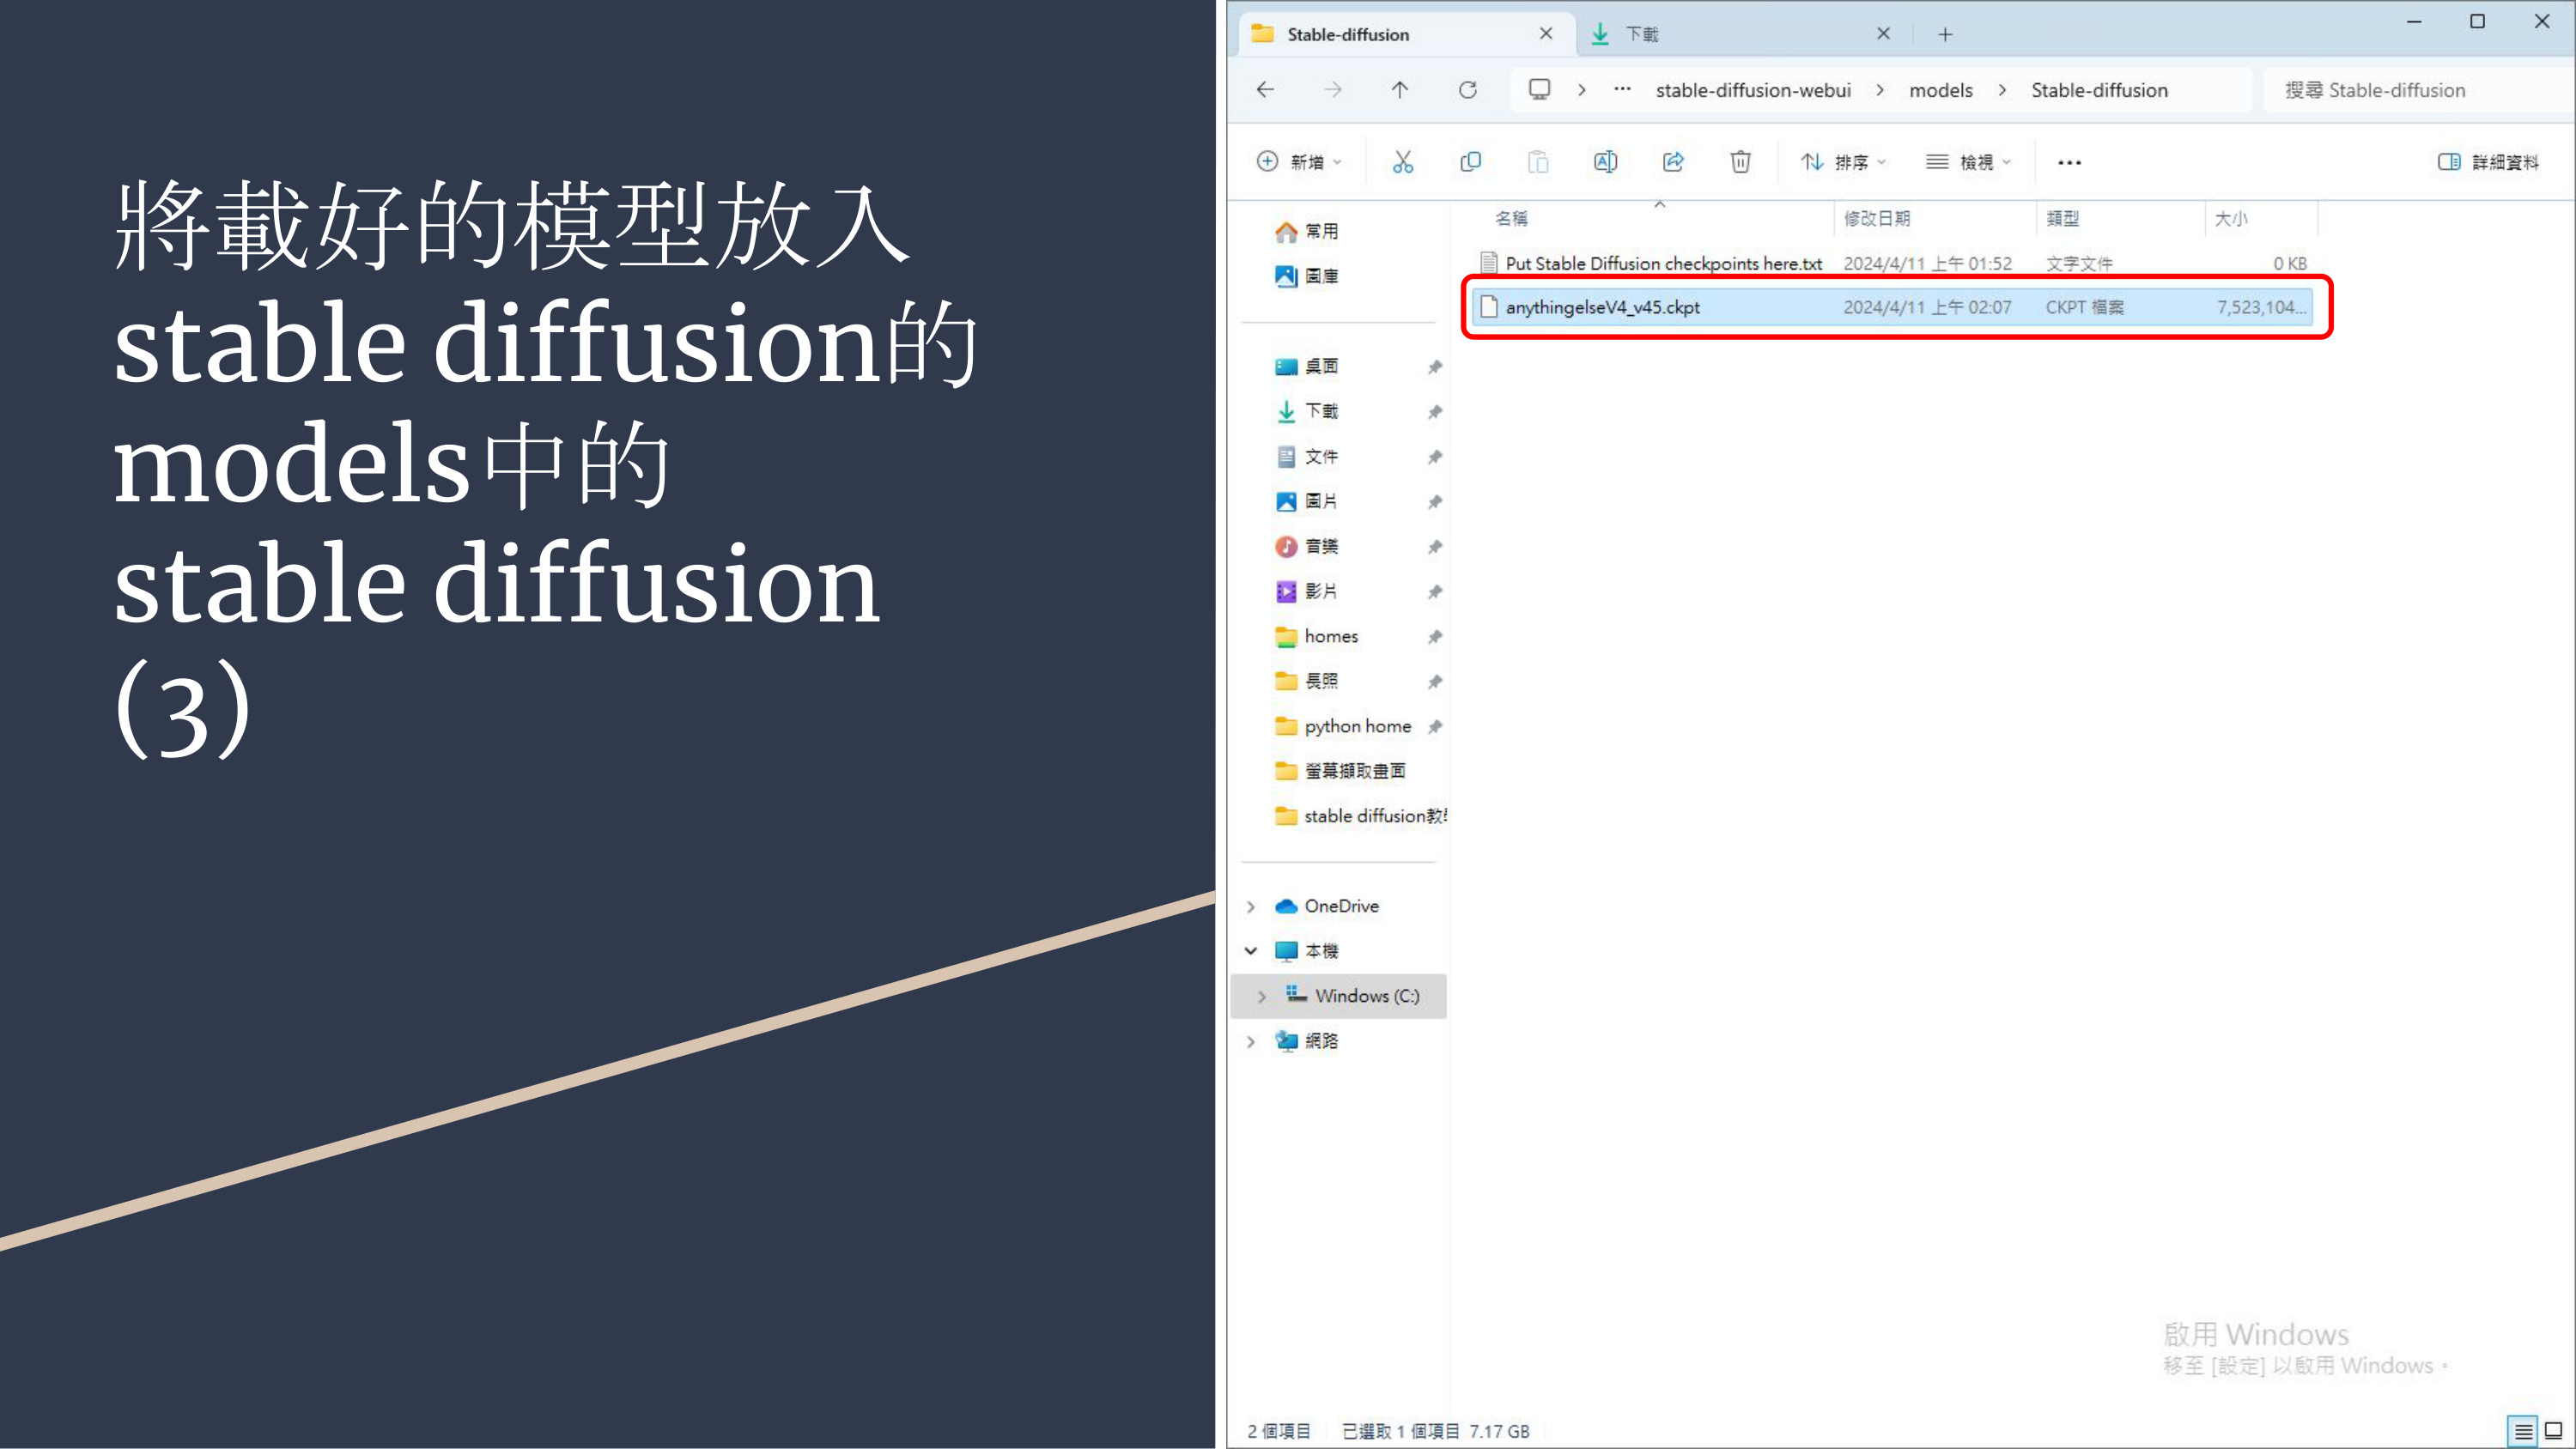Refresh the folder view

pyautogui.click(x=1468, y=90)
